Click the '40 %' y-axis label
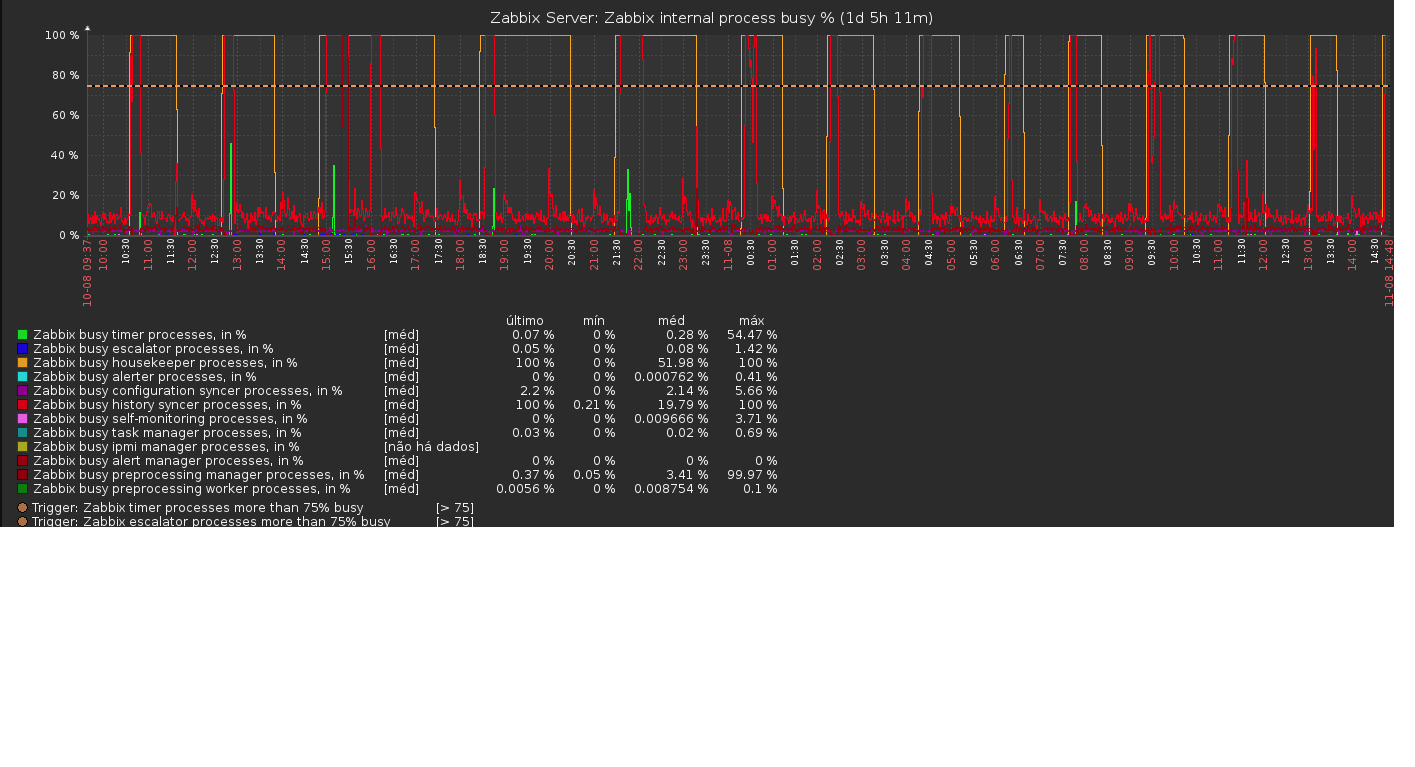Viewport: 1415px width, 767px height. click(x=65, y=156)
